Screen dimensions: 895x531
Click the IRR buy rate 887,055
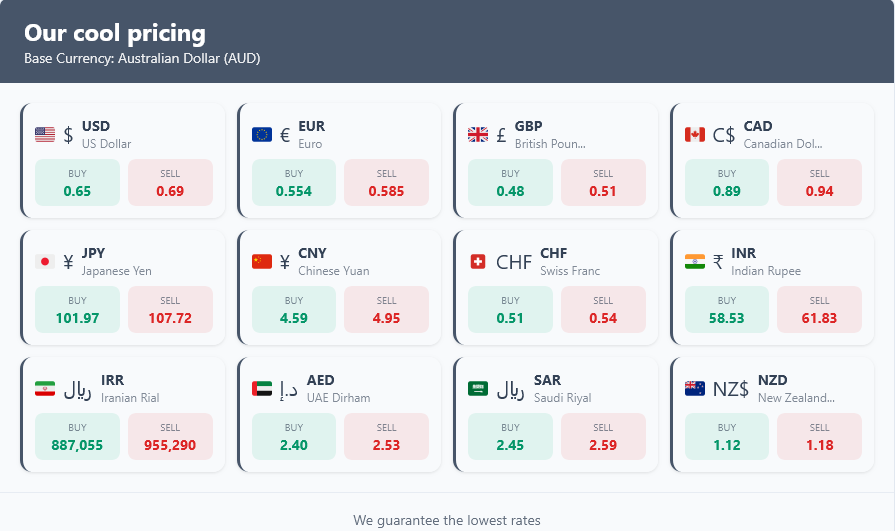point(77,445)
